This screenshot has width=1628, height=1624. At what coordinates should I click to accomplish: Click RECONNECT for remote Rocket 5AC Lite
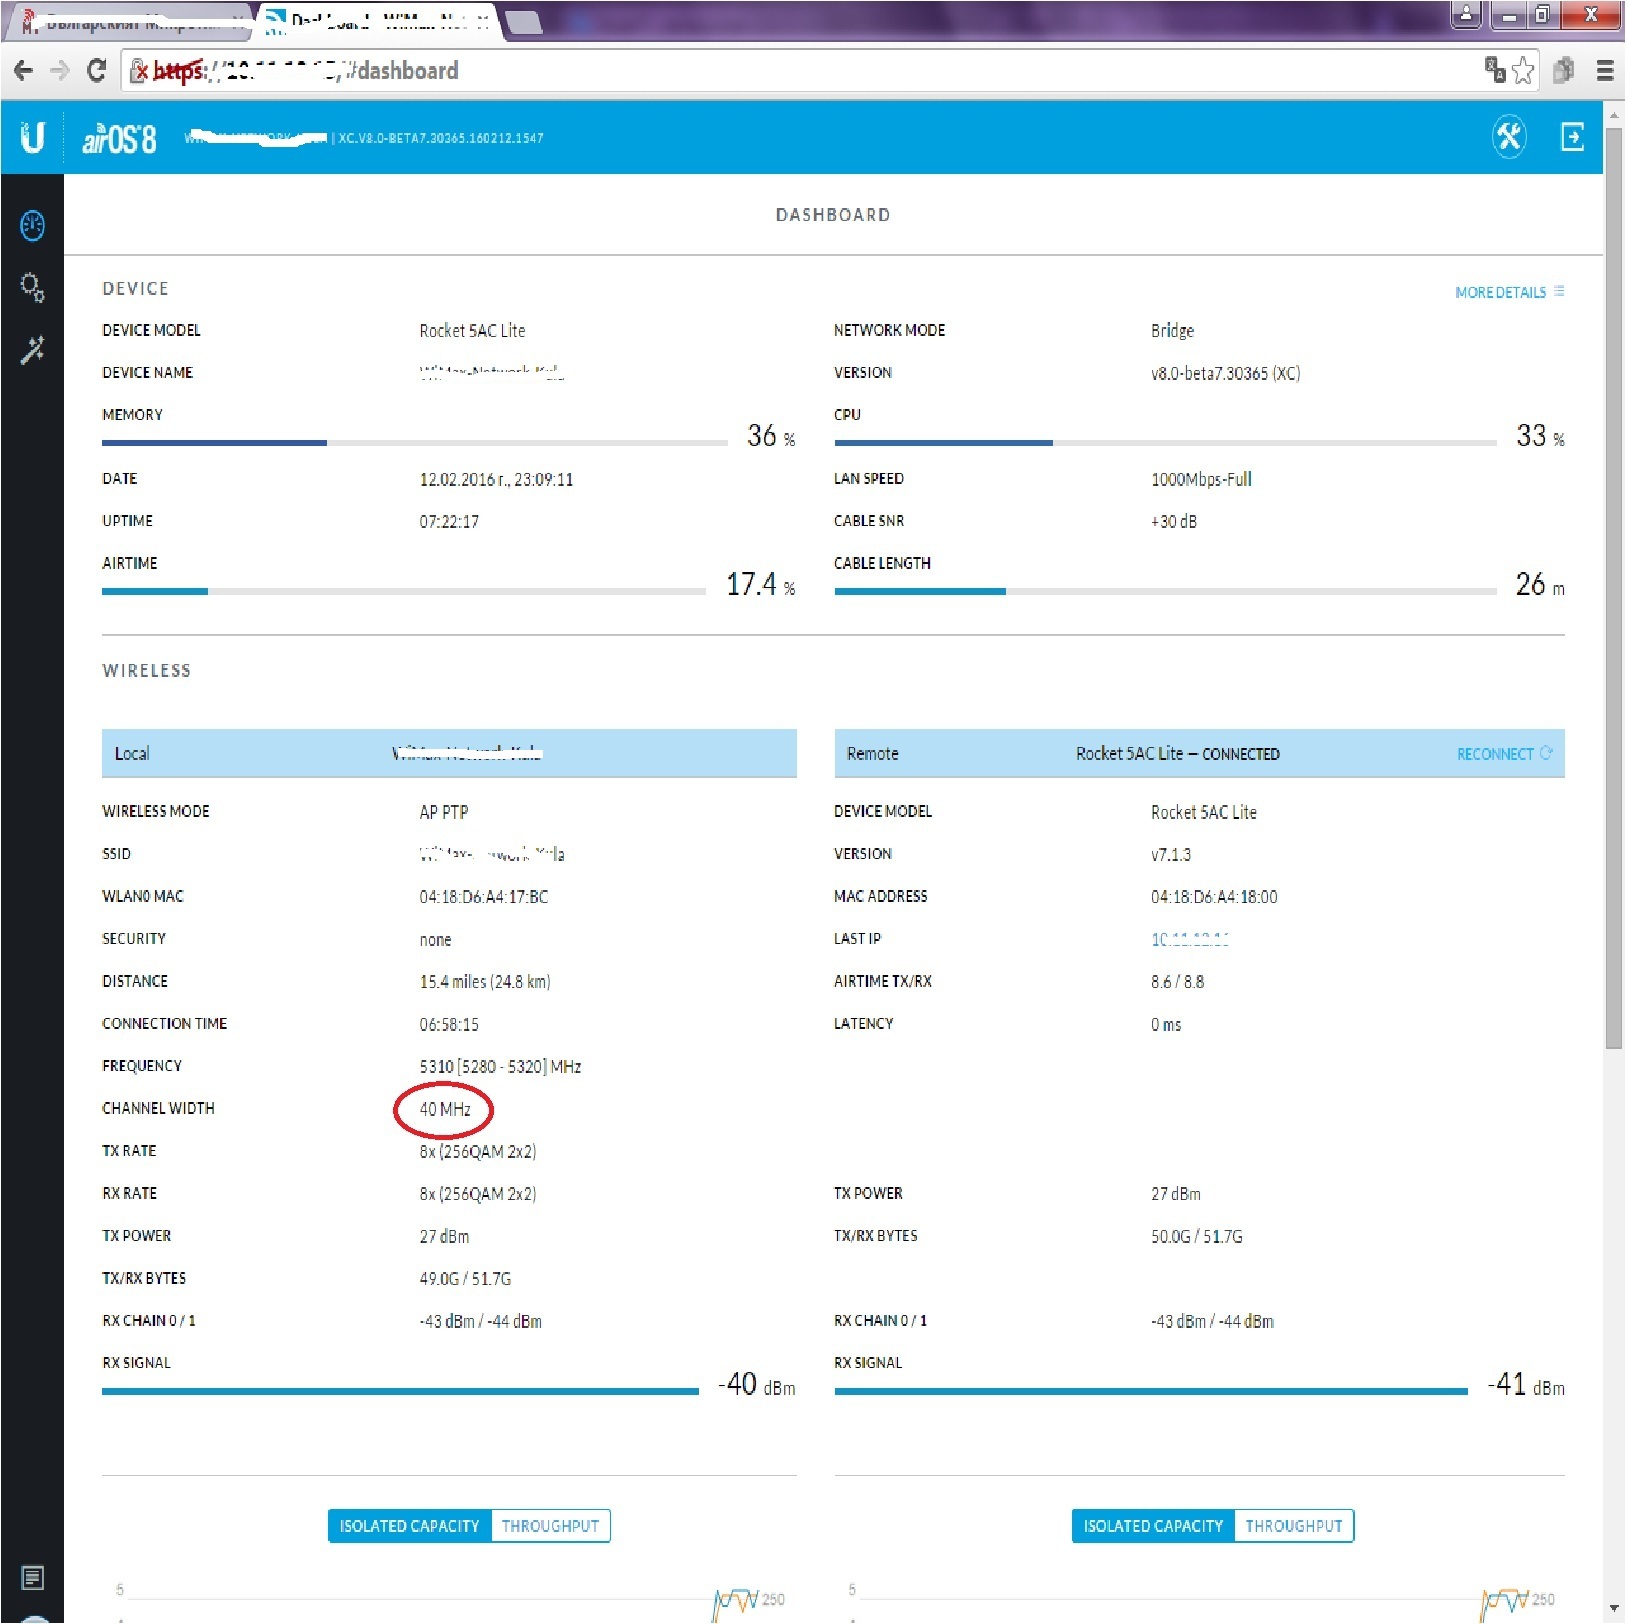coord(1503,754)
